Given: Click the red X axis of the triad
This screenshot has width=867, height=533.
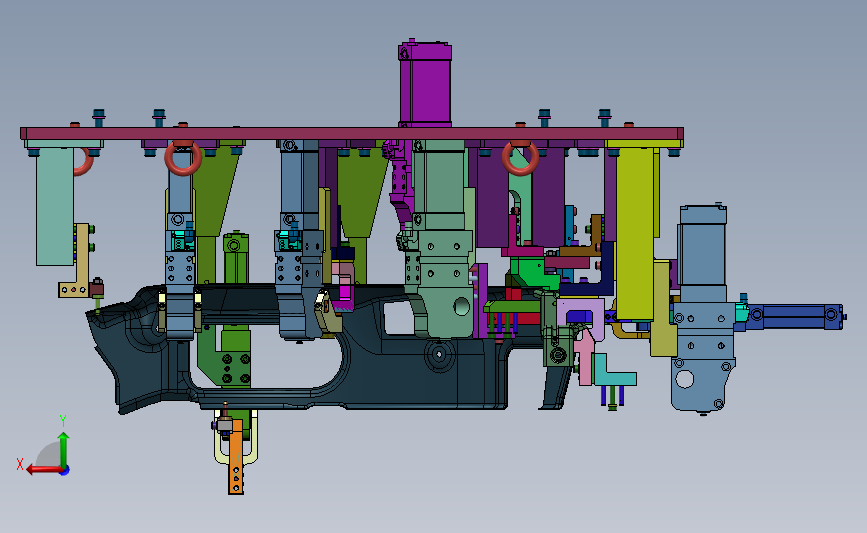Looking at the screenshot, I should pyautogui.click(x=44, y=470).
